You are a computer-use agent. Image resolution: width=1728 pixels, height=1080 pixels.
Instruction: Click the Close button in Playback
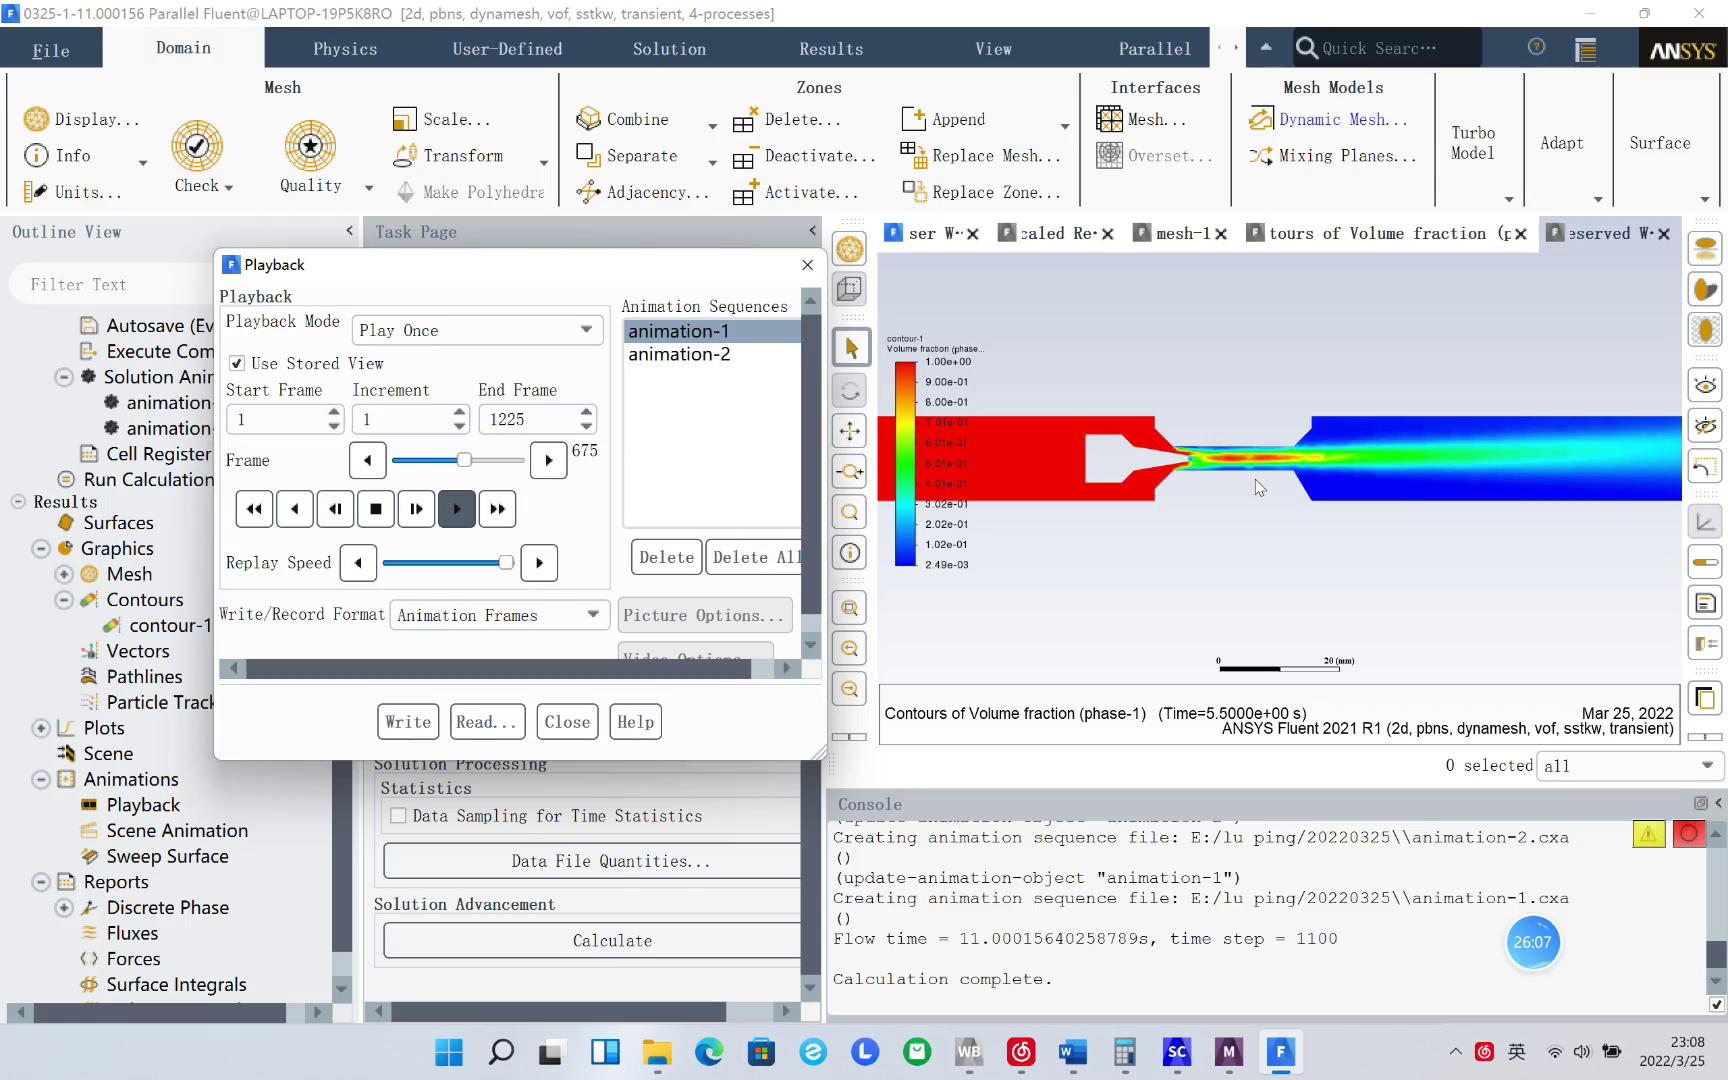567,722
